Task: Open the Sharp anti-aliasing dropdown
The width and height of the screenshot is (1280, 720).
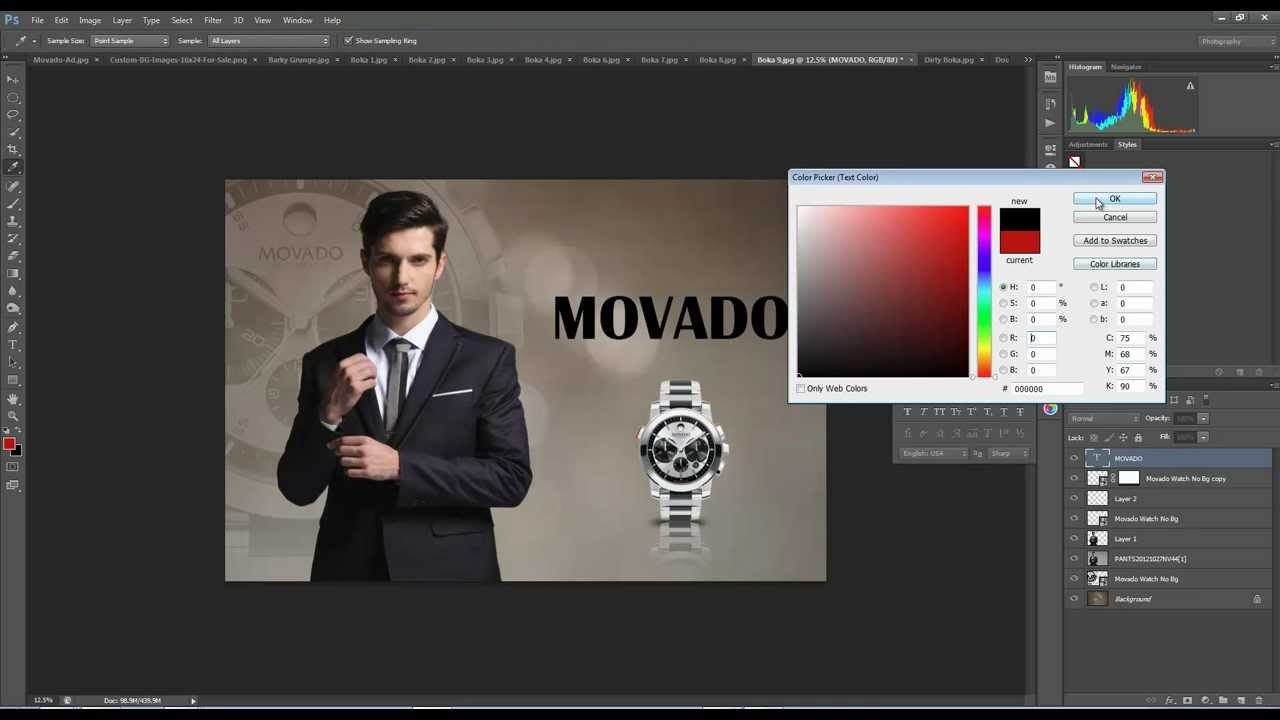Action: [x=1008, y=454]
